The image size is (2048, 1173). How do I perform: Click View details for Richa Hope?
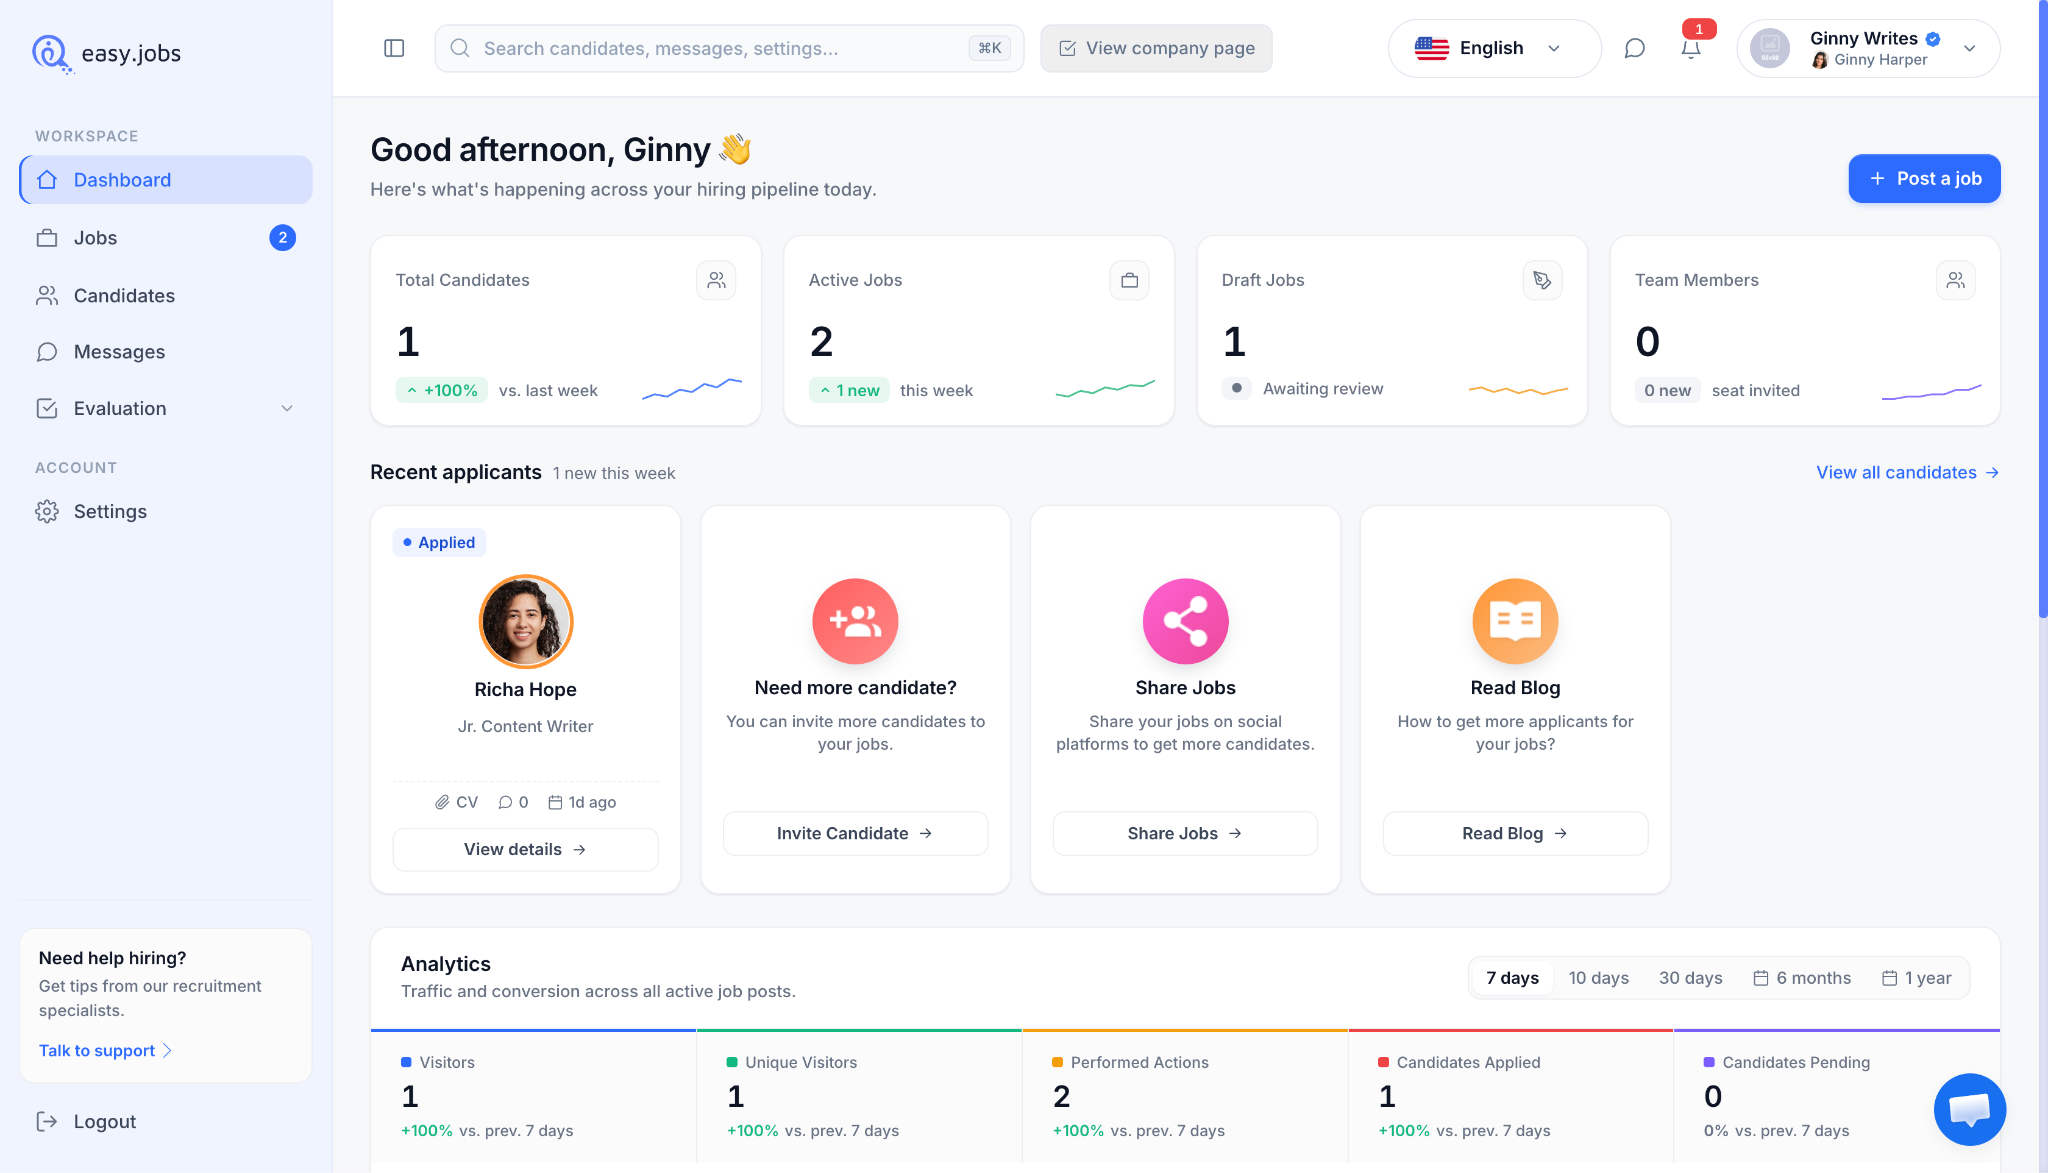point(525,849)
